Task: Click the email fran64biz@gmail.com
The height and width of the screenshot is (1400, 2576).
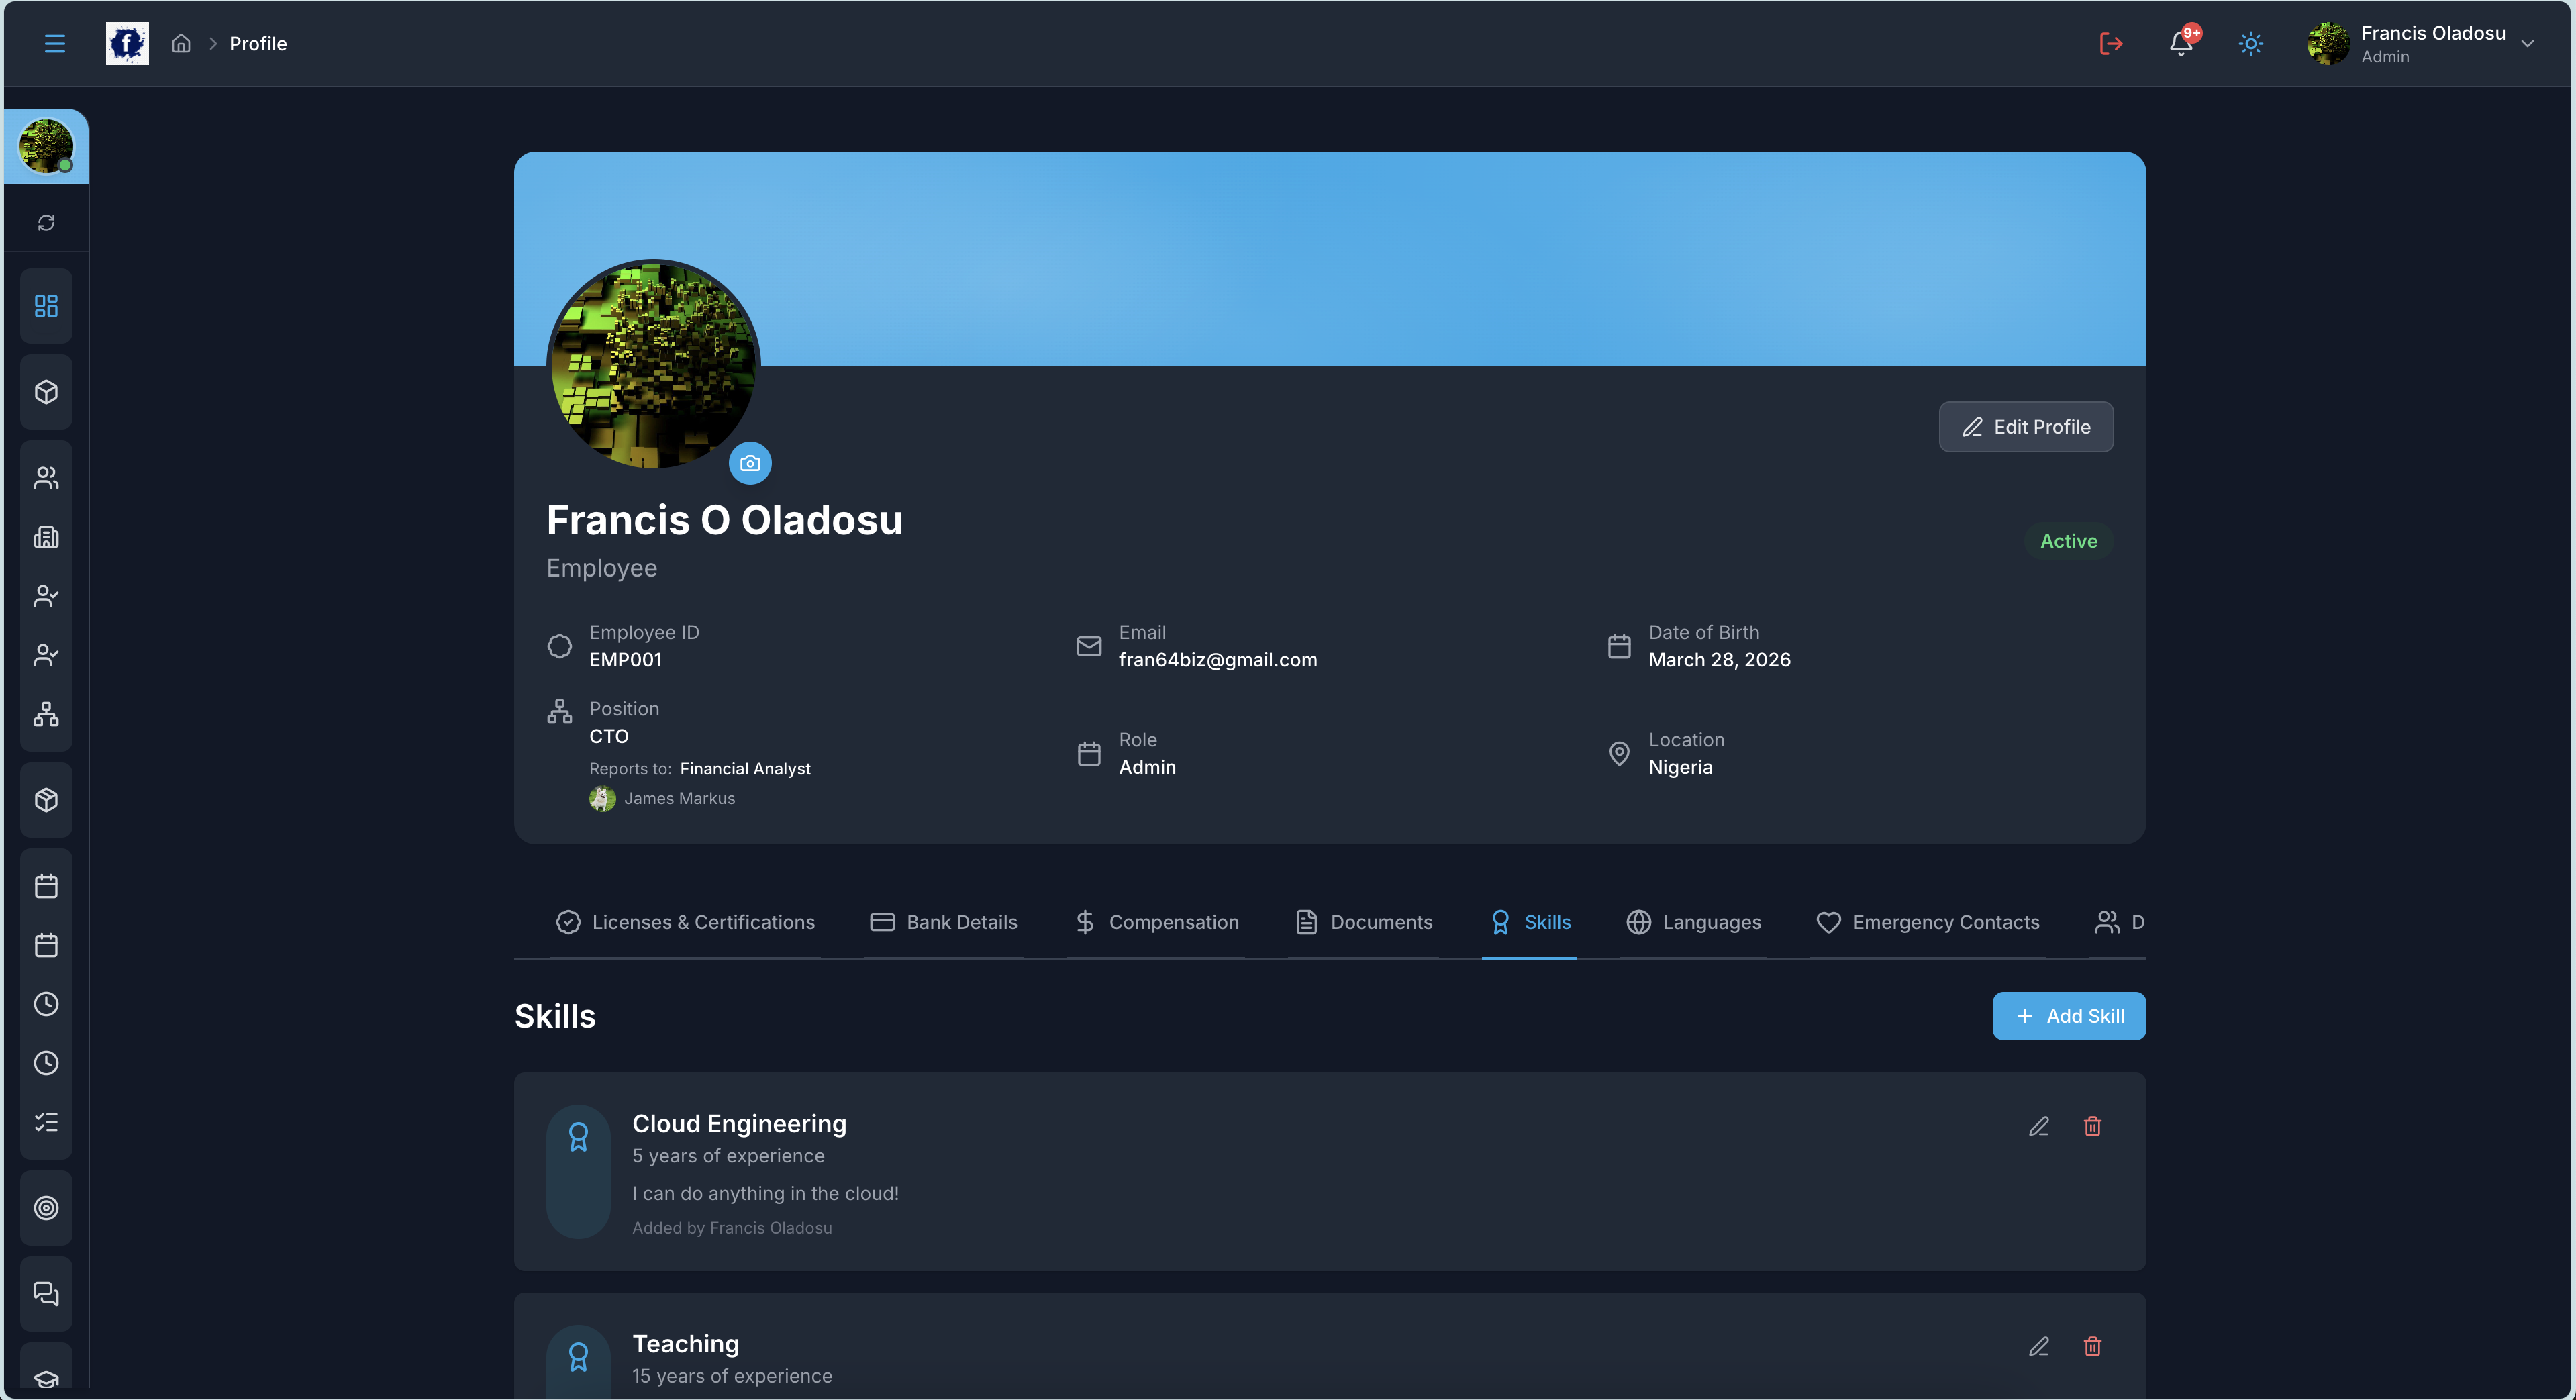Action: click(x=1218, y=660)
